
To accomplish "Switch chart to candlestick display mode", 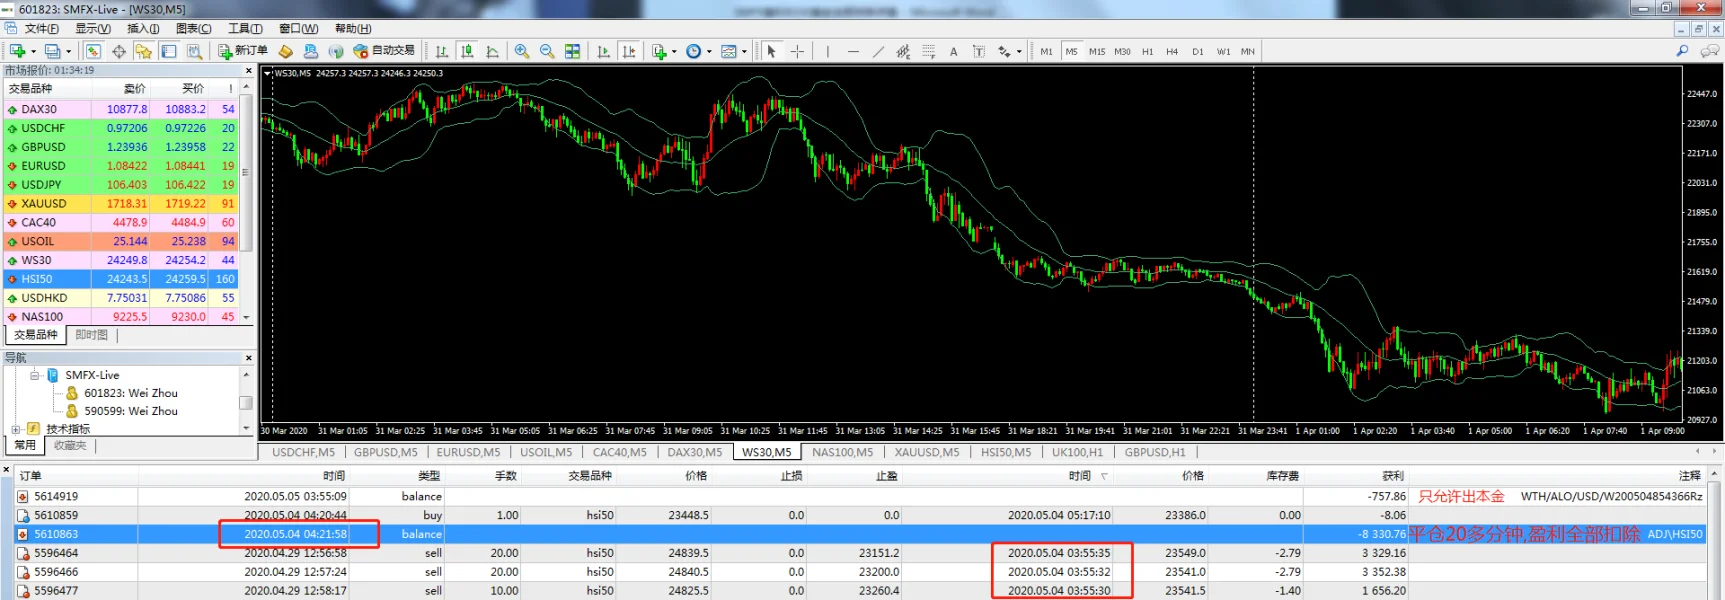I will pos(467,51).
